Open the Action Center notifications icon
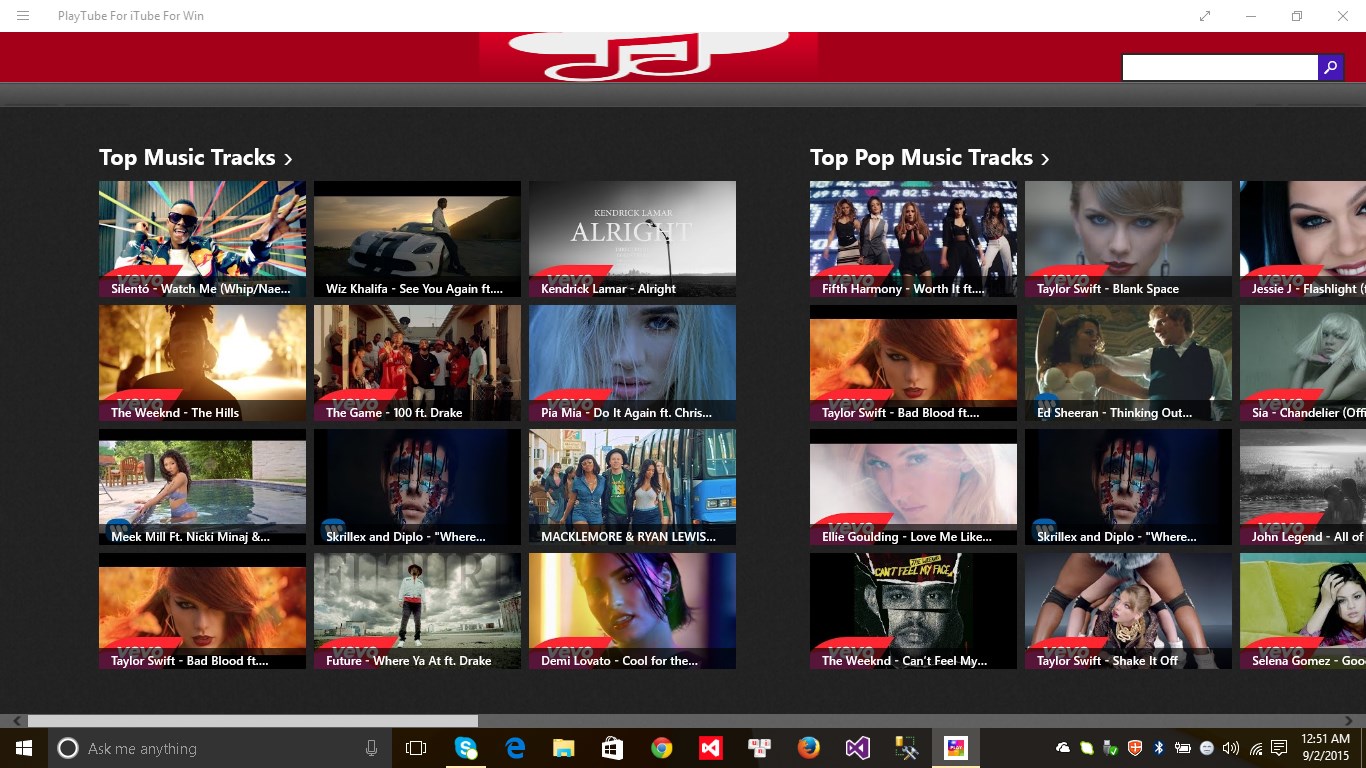 click(x=1281, y=748)
